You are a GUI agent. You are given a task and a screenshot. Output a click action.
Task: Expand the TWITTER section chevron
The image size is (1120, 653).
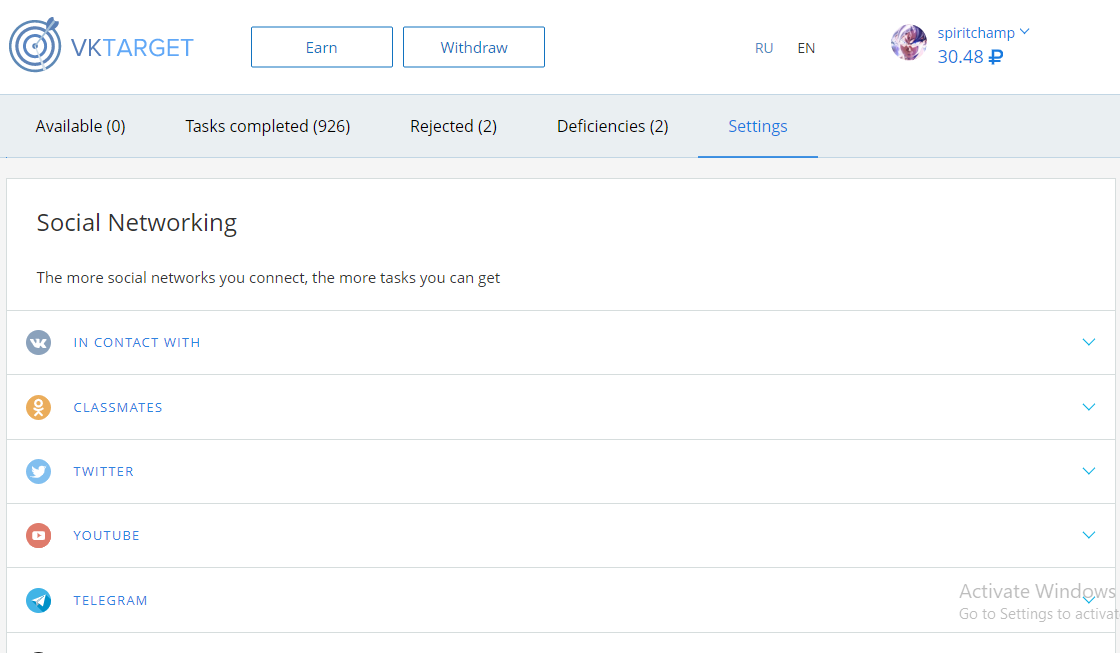(x=1089, y=471)
